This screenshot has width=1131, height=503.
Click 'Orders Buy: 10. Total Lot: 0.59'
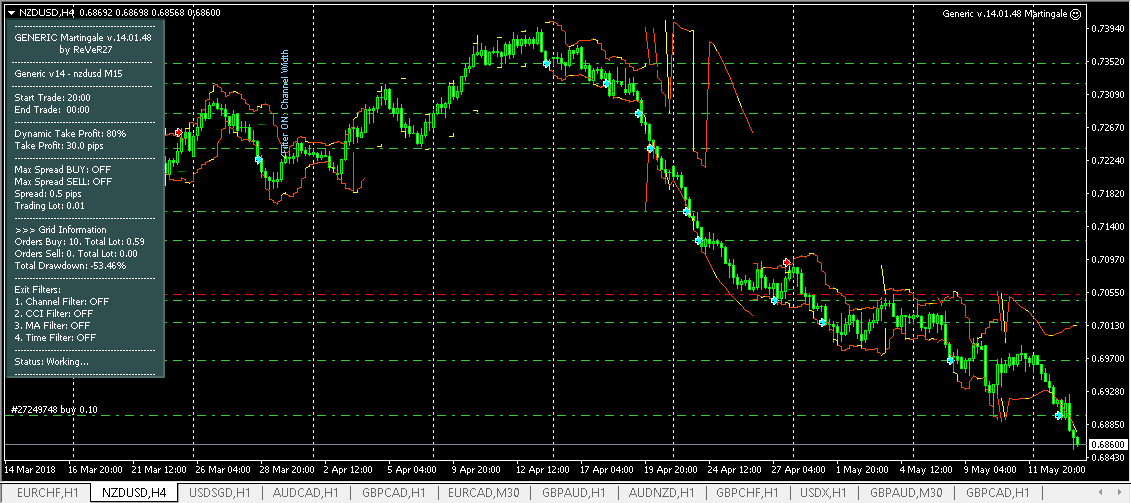(x=79, y=242)
